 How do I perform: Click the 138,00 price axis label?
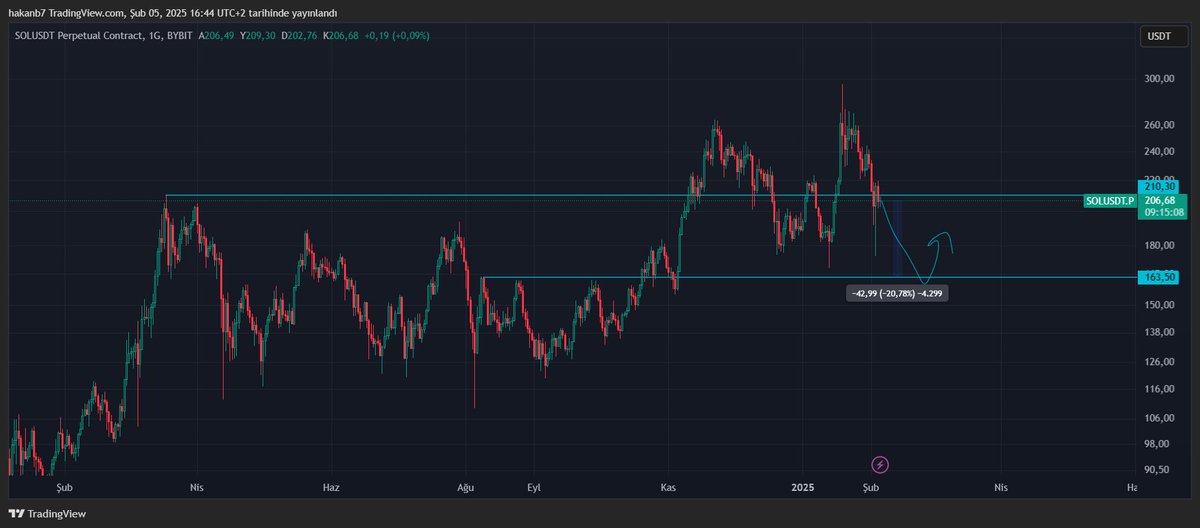[x=1159, y=332]
